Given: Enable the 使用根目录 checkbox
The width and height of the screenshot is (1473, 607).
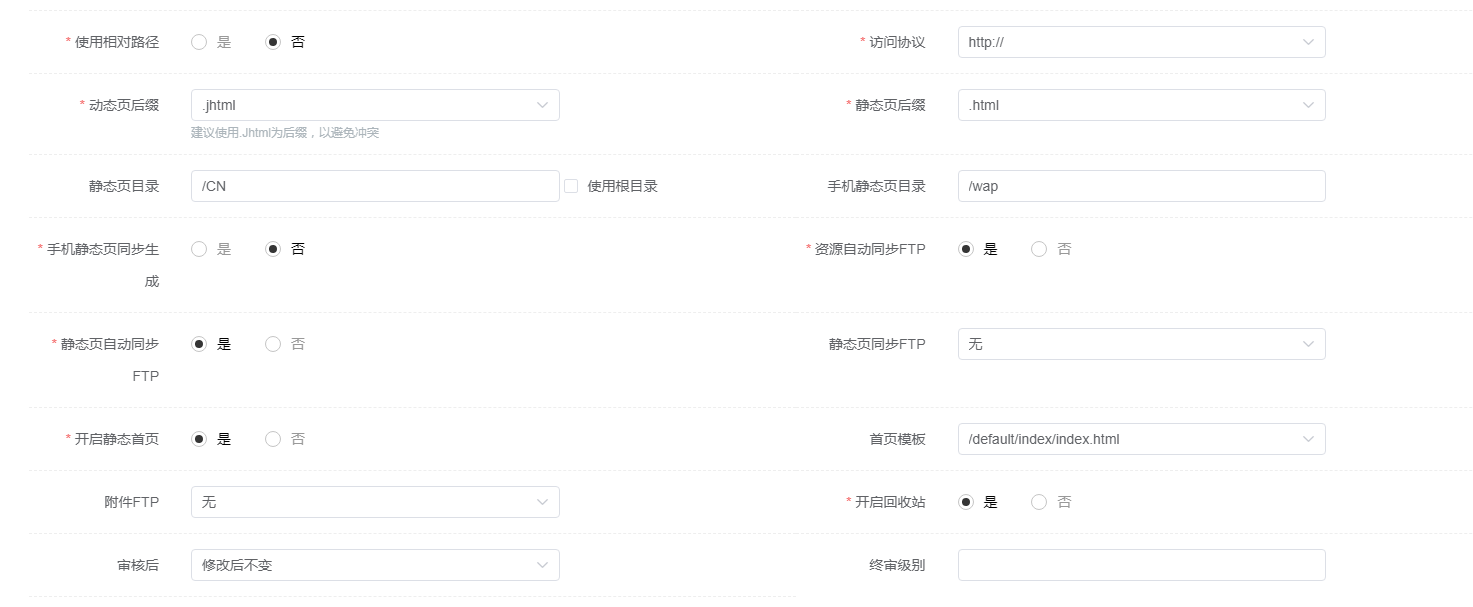Looking at the screenshot, I should point(572,186).
